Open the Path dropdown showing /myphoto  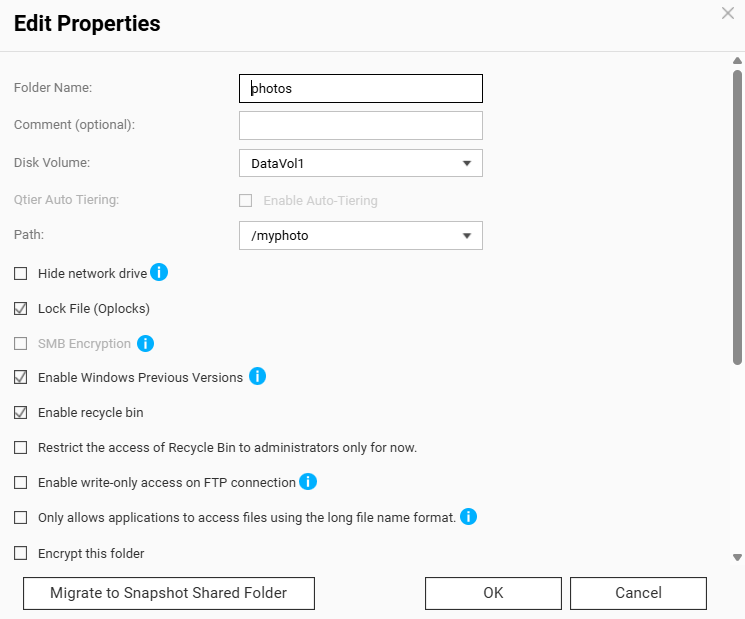[x=361, y=235]
